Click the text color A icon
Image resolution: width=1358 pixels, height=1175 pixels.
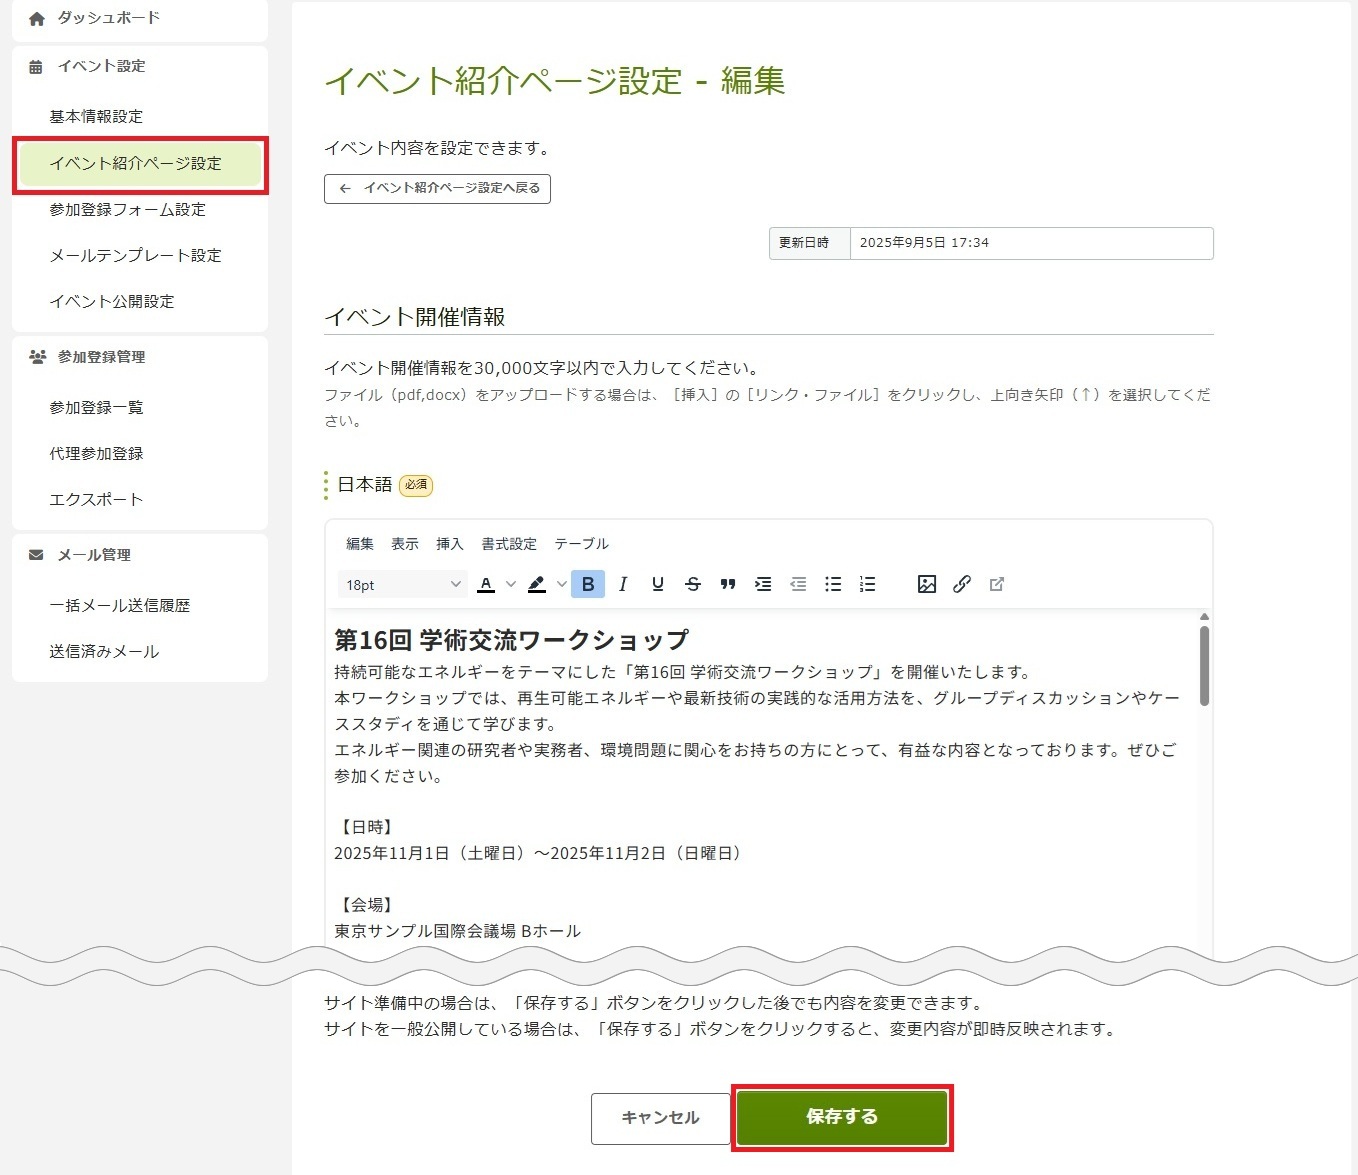[486, 585]
